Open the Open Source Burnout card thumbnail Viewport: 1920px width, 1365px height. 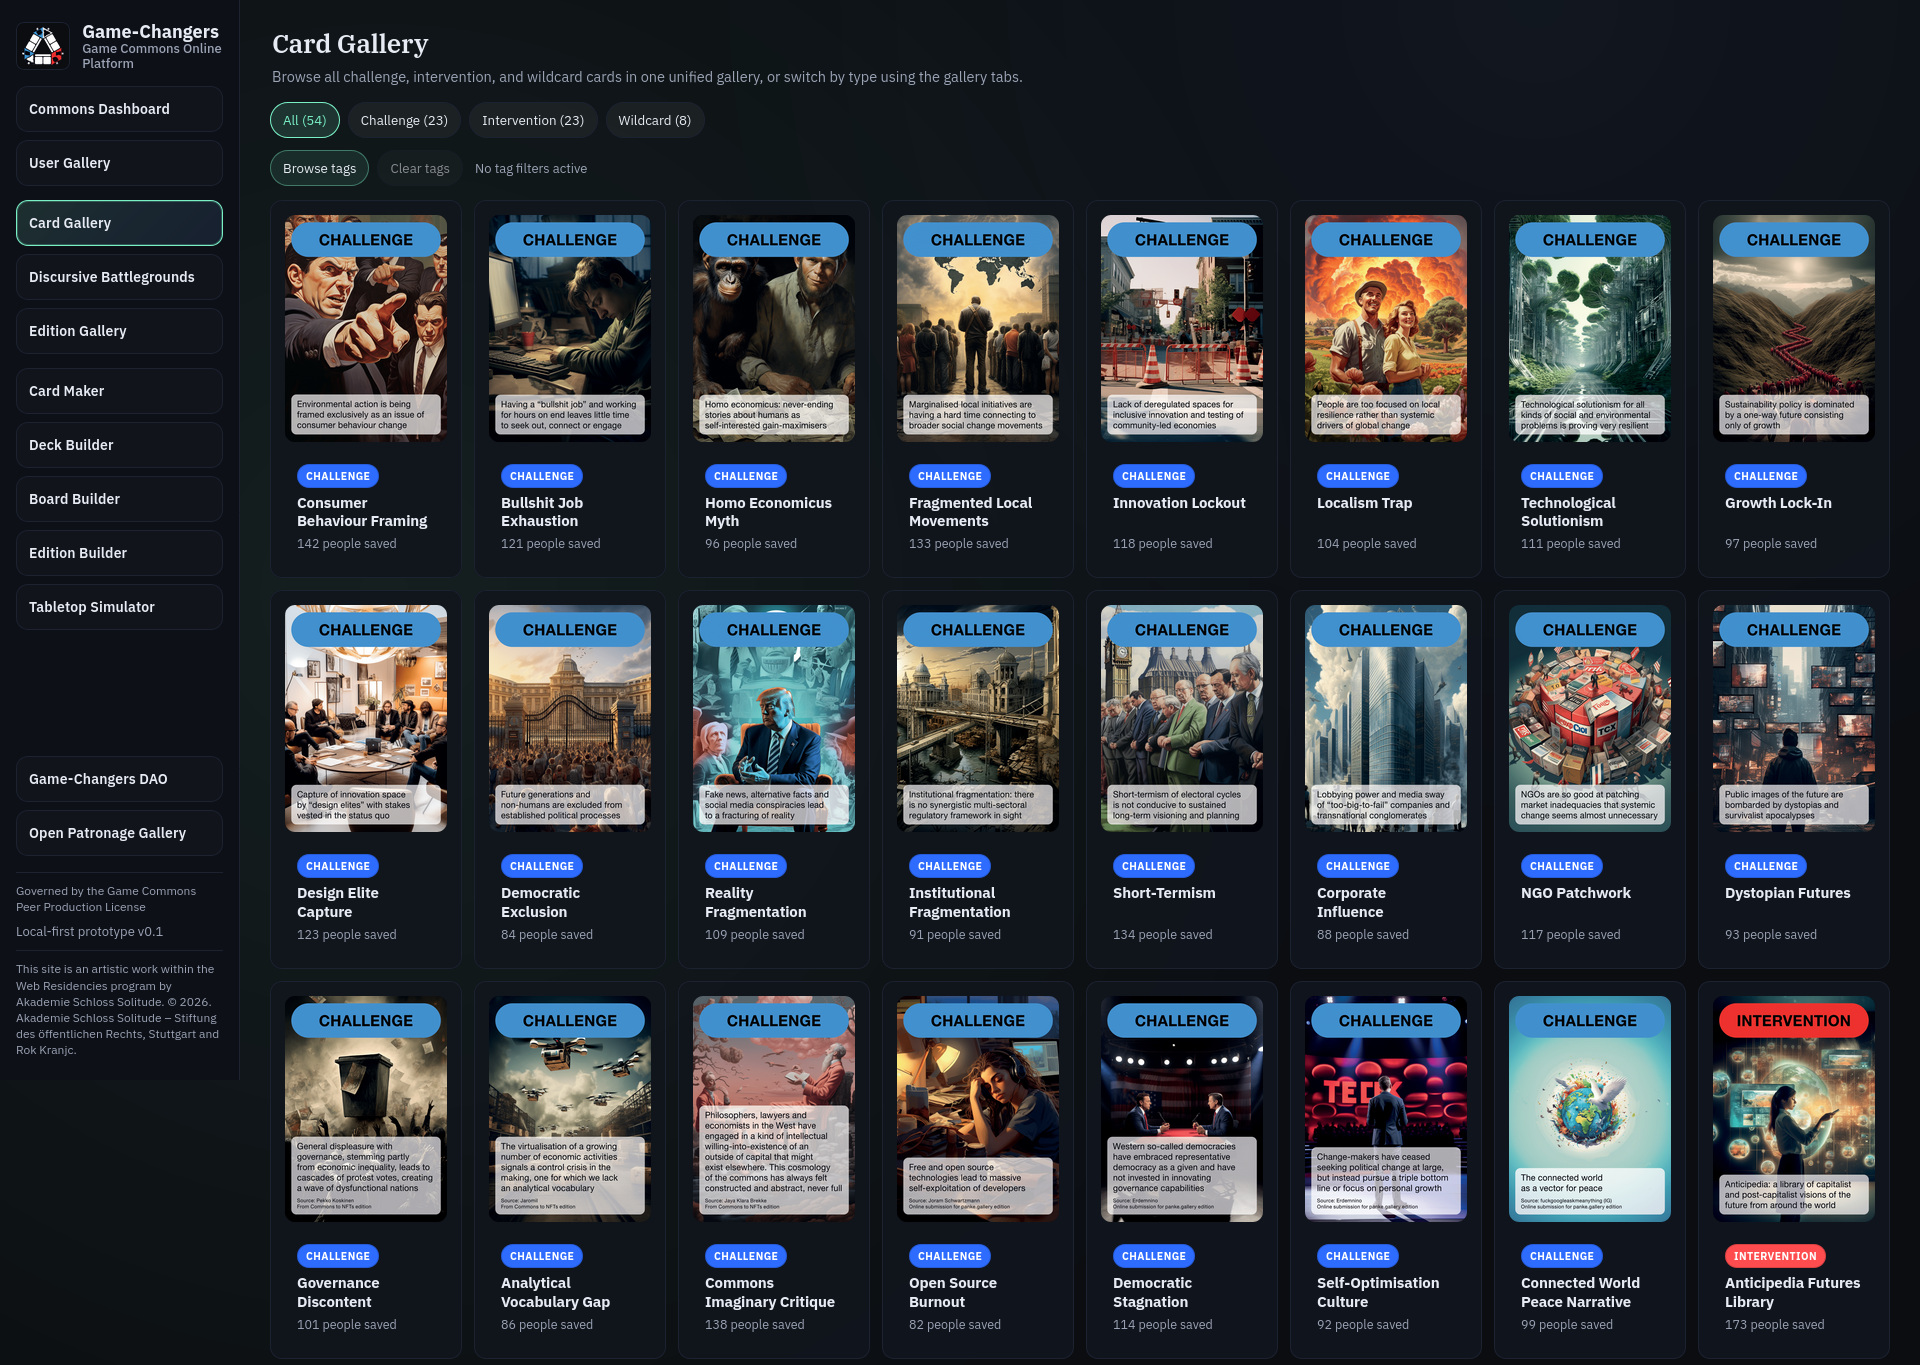point(978,1108)
